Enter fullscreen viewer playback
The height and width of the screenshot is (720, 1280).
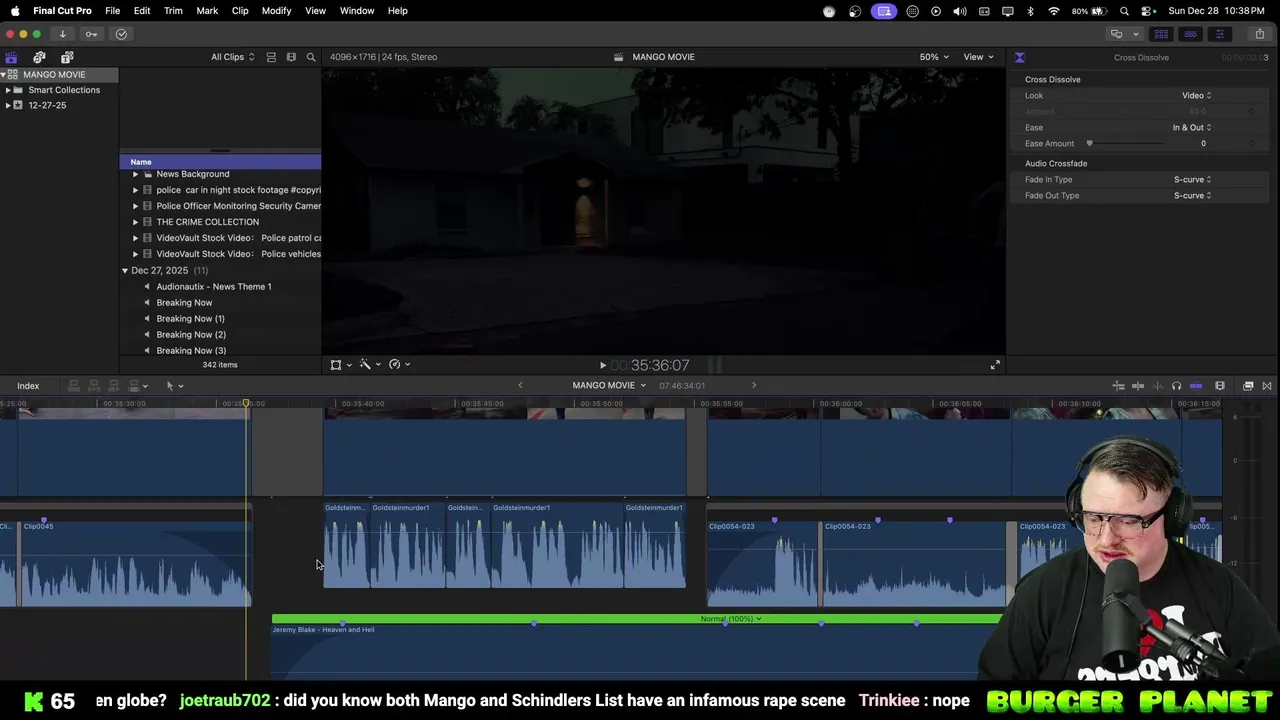coord(995,365)
